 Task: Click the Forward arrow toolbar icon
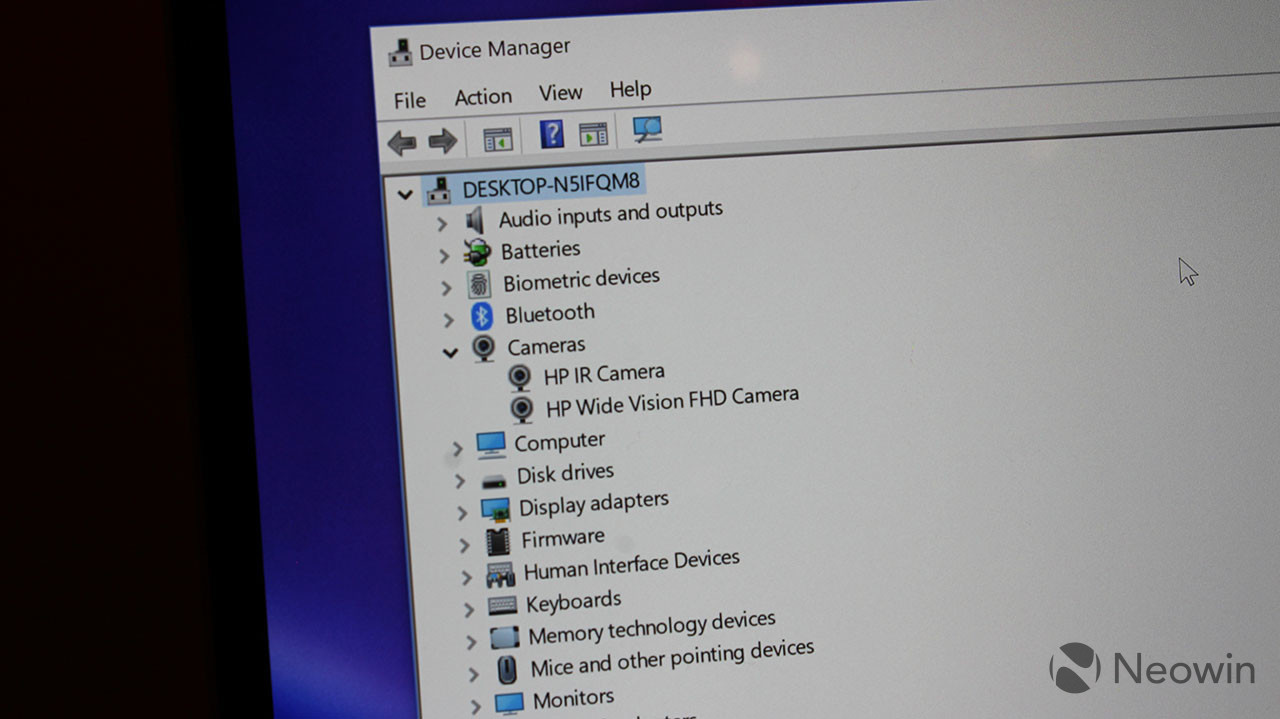[x=442, y=141]
